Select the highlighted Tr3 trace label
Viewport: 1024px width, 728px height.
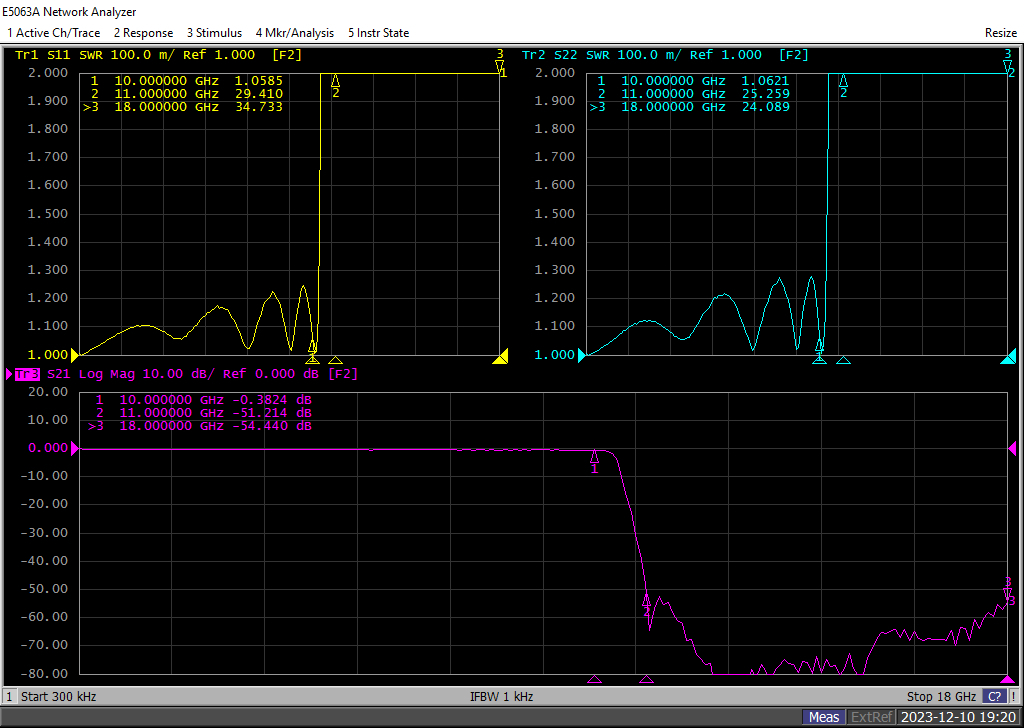pyautogui.click(x=26, y=374)
